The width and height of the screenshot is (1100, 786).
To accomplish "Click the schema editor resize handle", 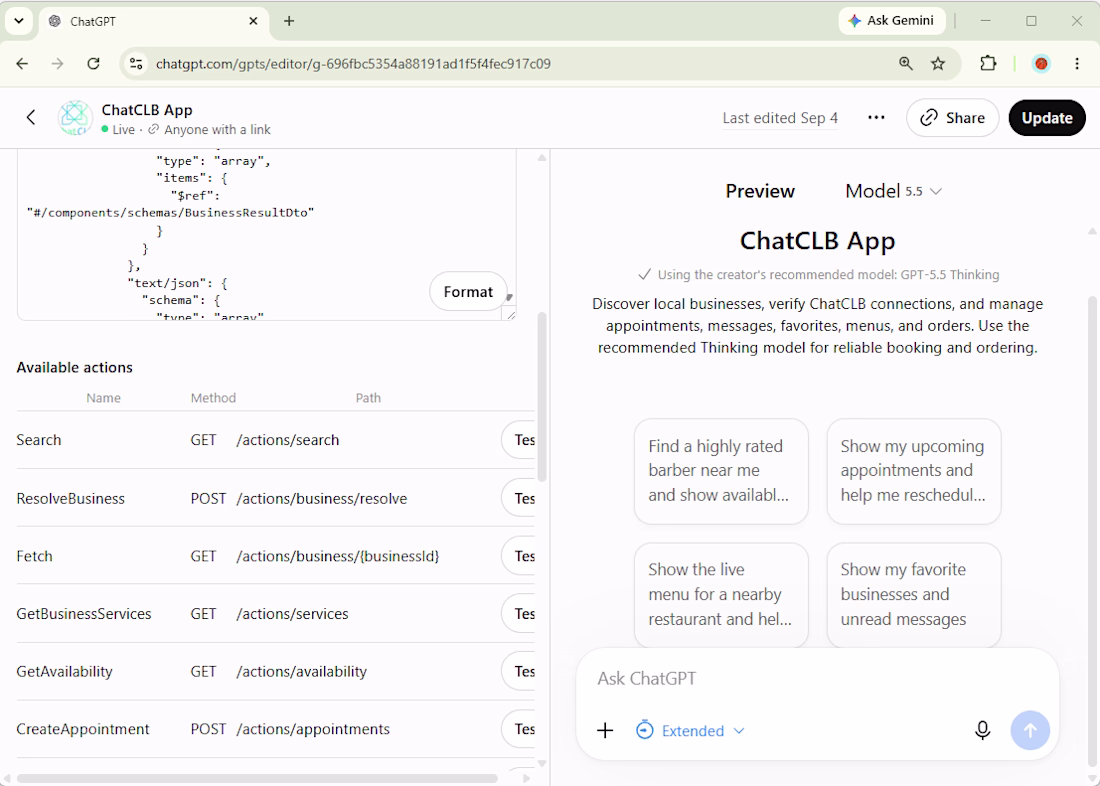I will 511,314.
